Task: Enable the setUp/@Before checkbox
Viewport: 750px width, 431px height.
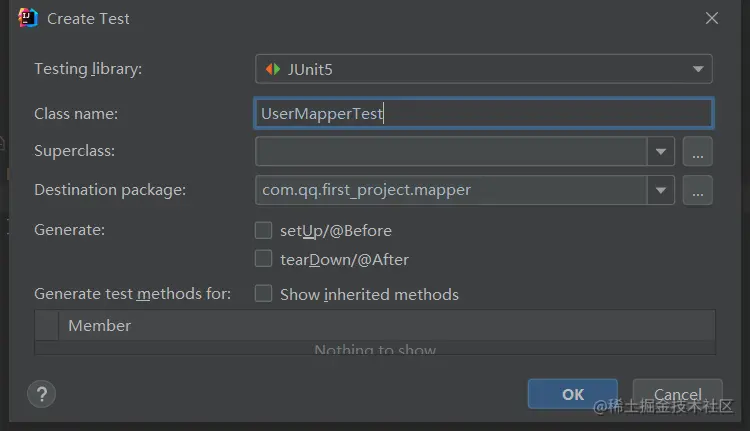Action: (x=264, y=231)
